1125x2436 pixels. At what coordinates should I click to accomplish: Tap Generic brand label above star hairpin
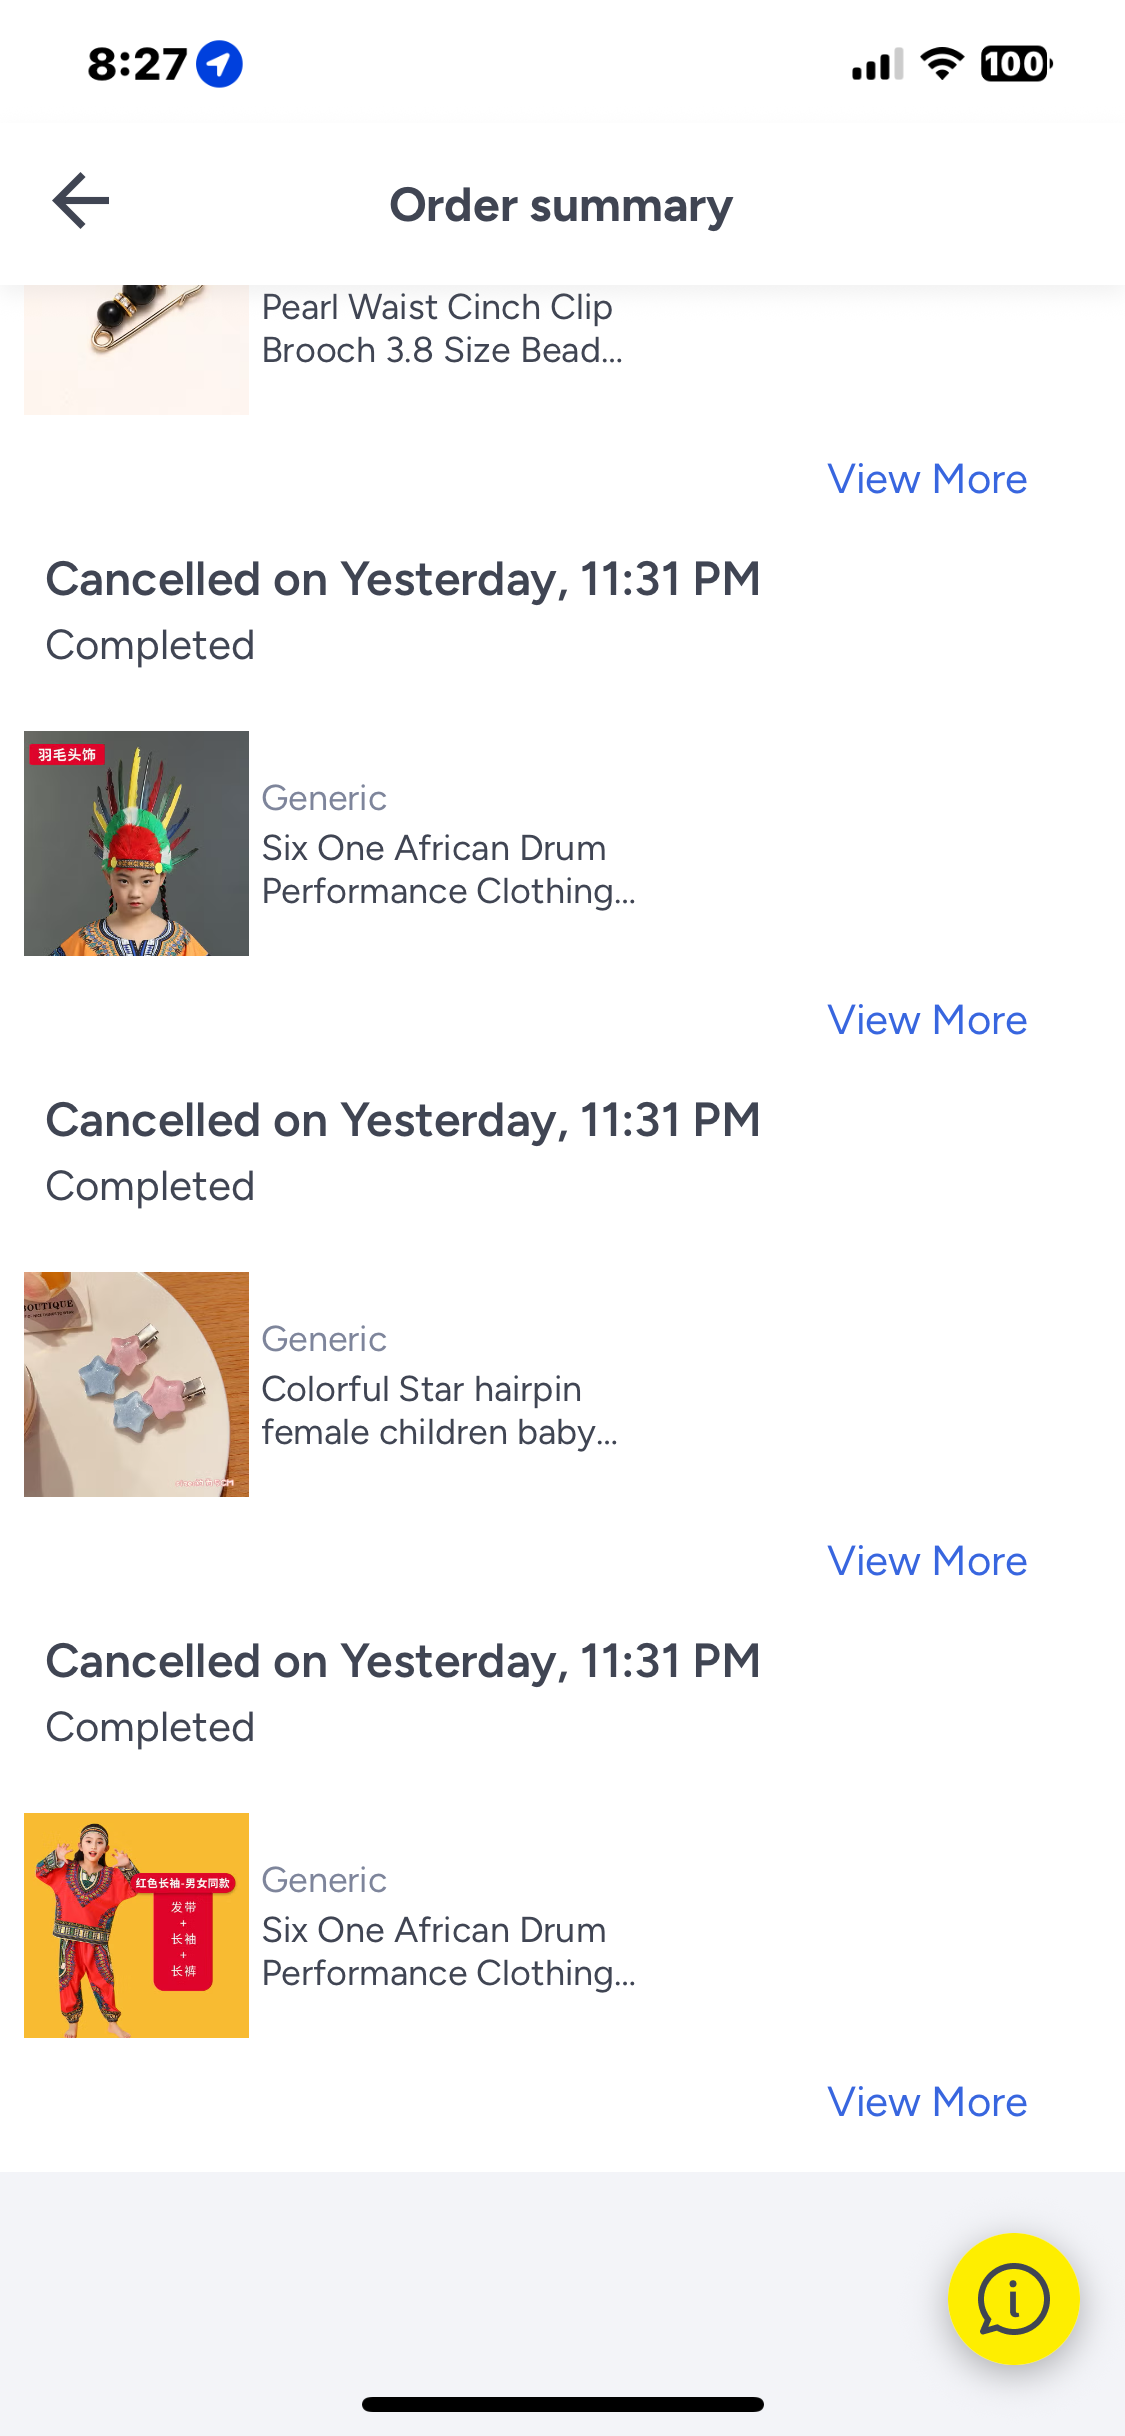point(324,1339)
